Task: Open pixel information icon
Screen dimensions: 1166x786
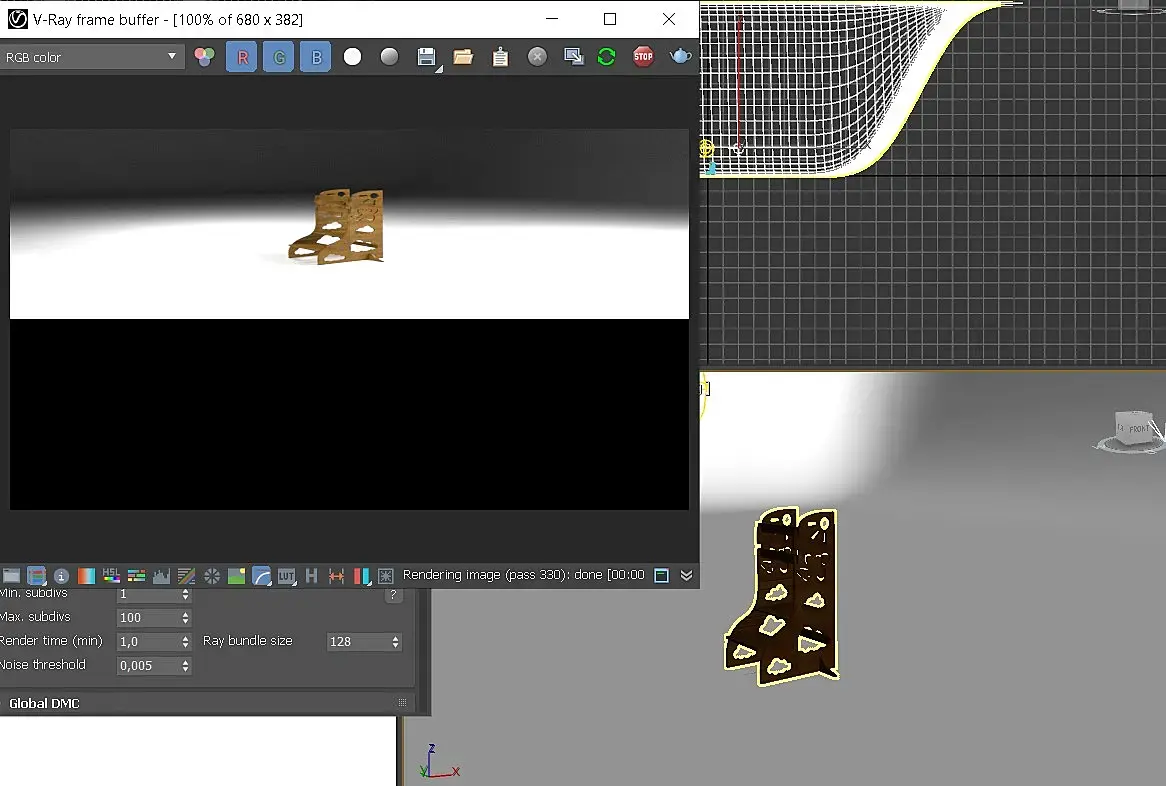Action: [x=61, y=576]
